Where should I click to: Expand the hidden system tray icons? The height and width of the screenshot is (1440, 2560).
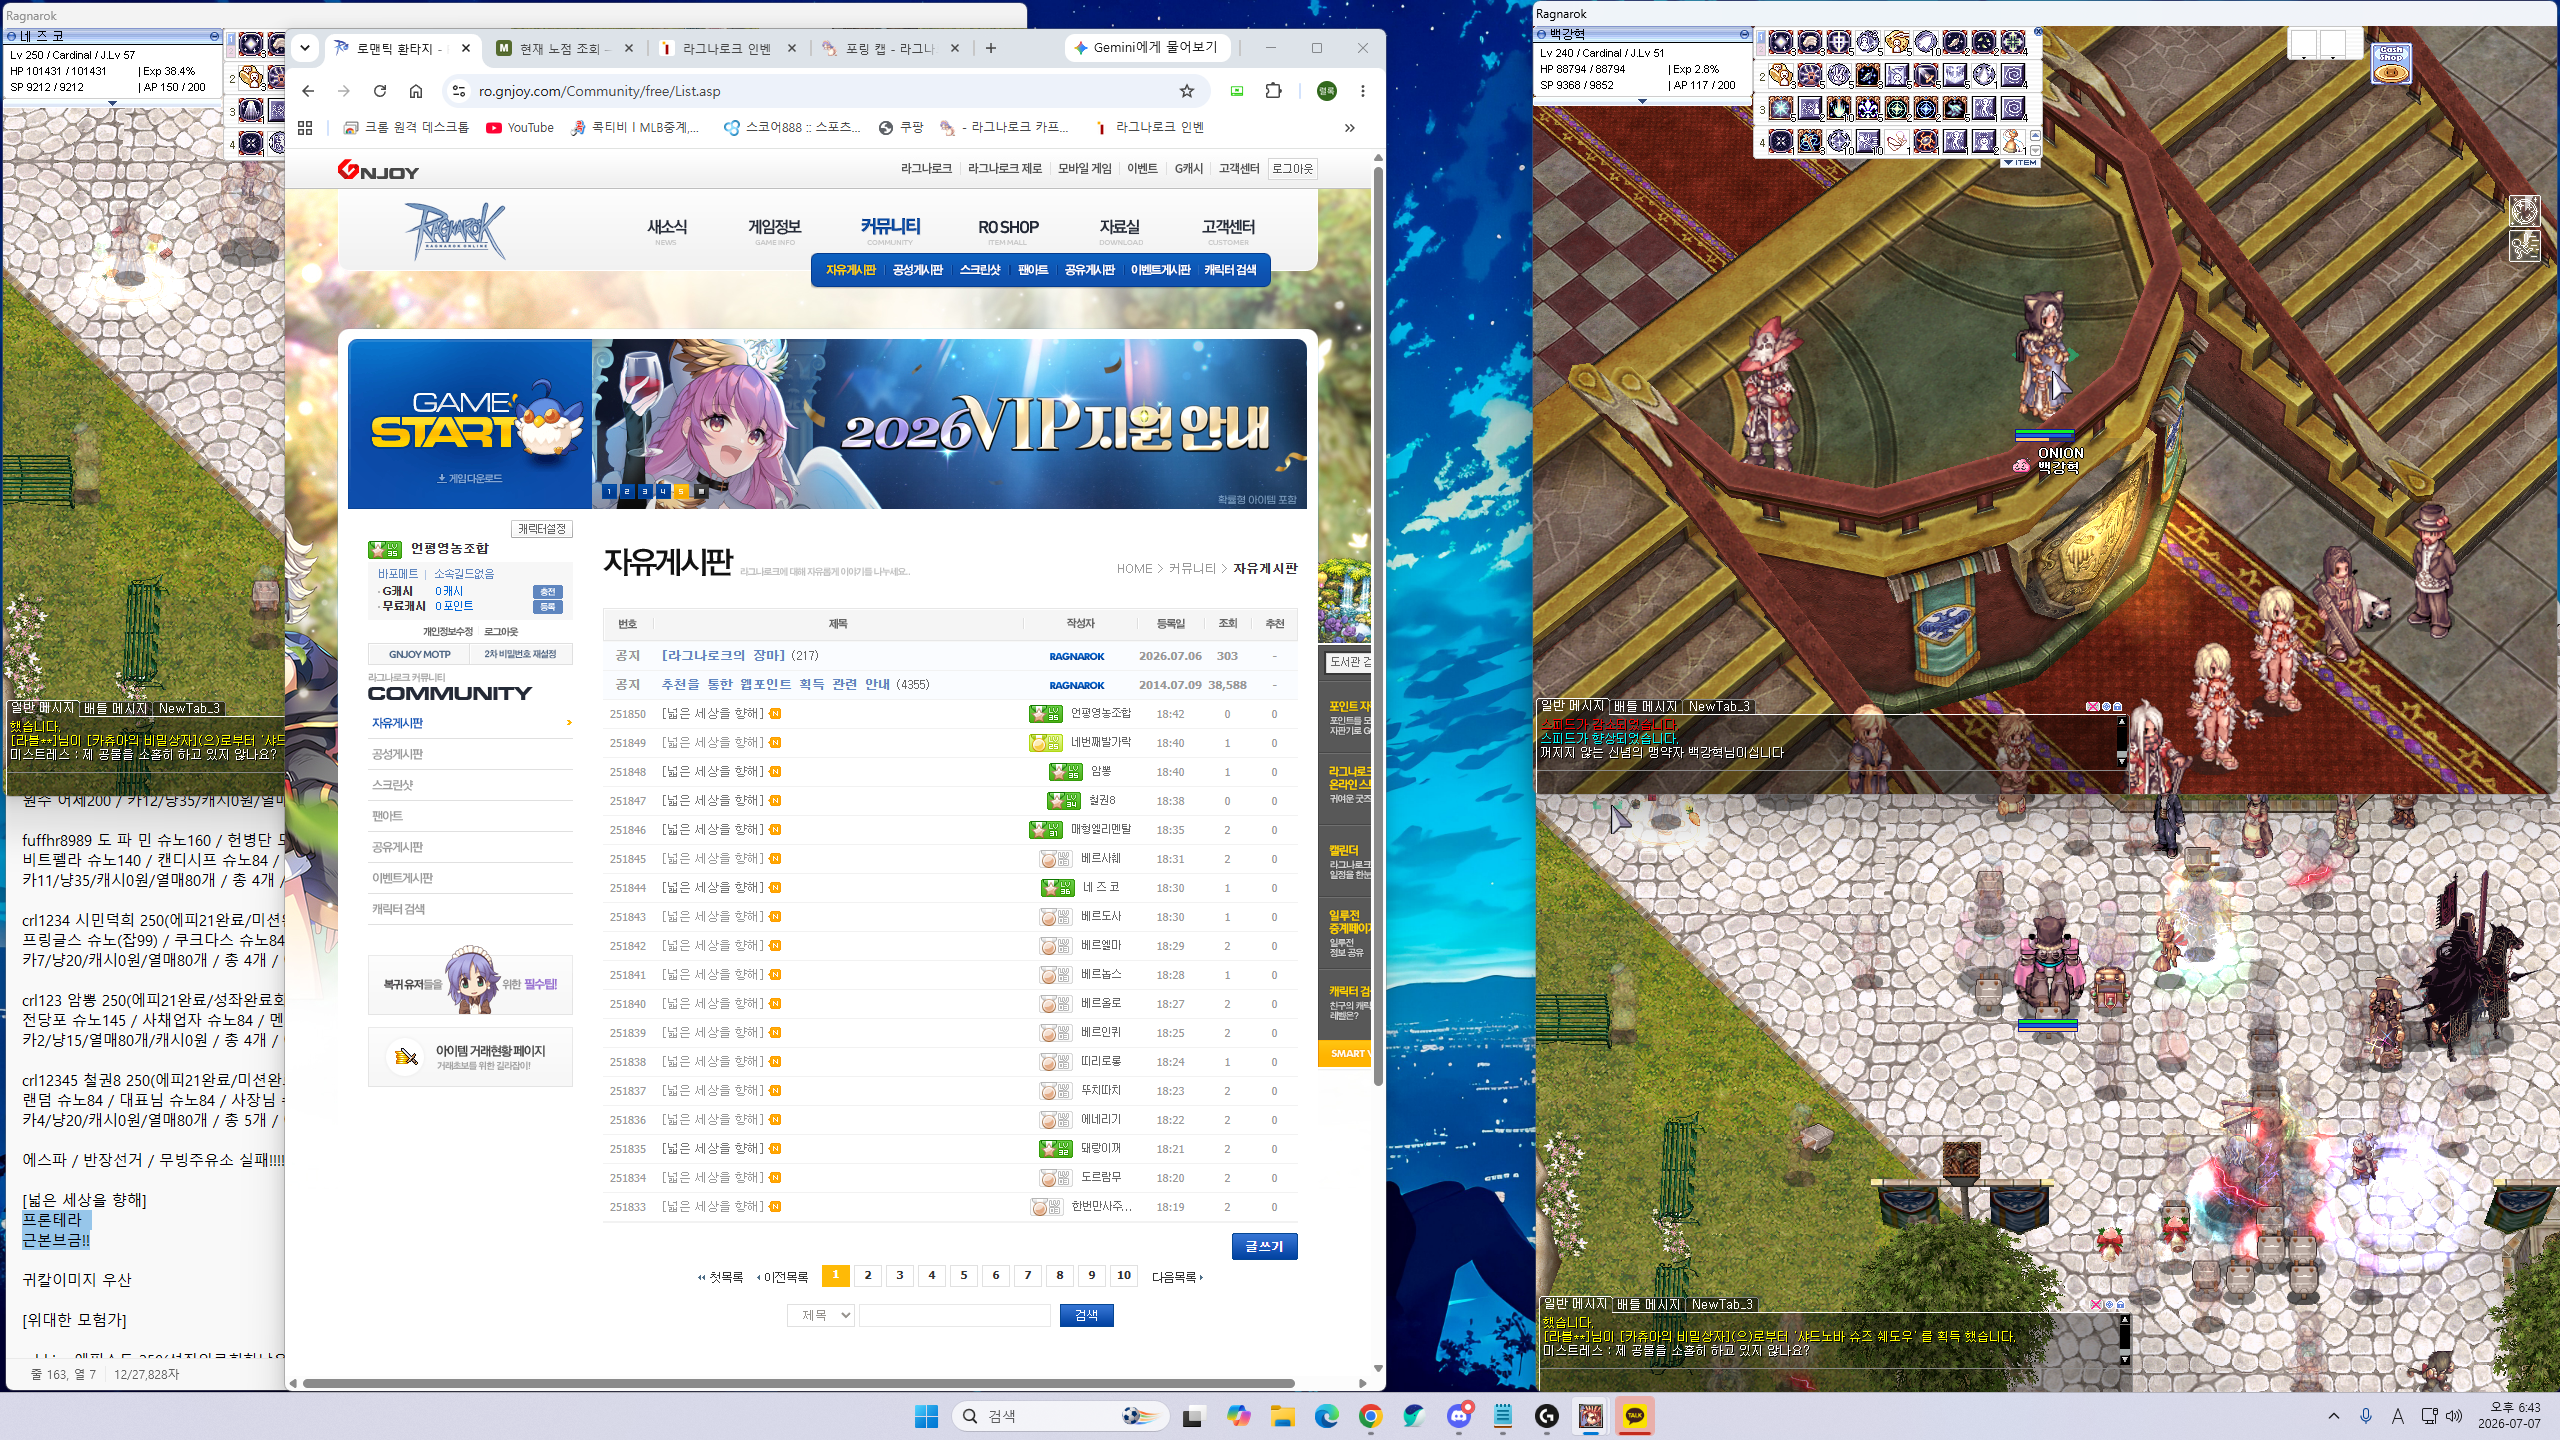(x=2334, y=1416)
